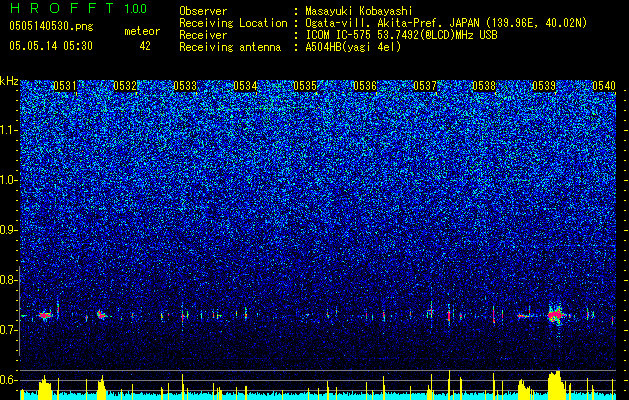629x400 pixels.
Task: Click the 0540 time marker
Action: pyautogui.click(x=604, y=86)
